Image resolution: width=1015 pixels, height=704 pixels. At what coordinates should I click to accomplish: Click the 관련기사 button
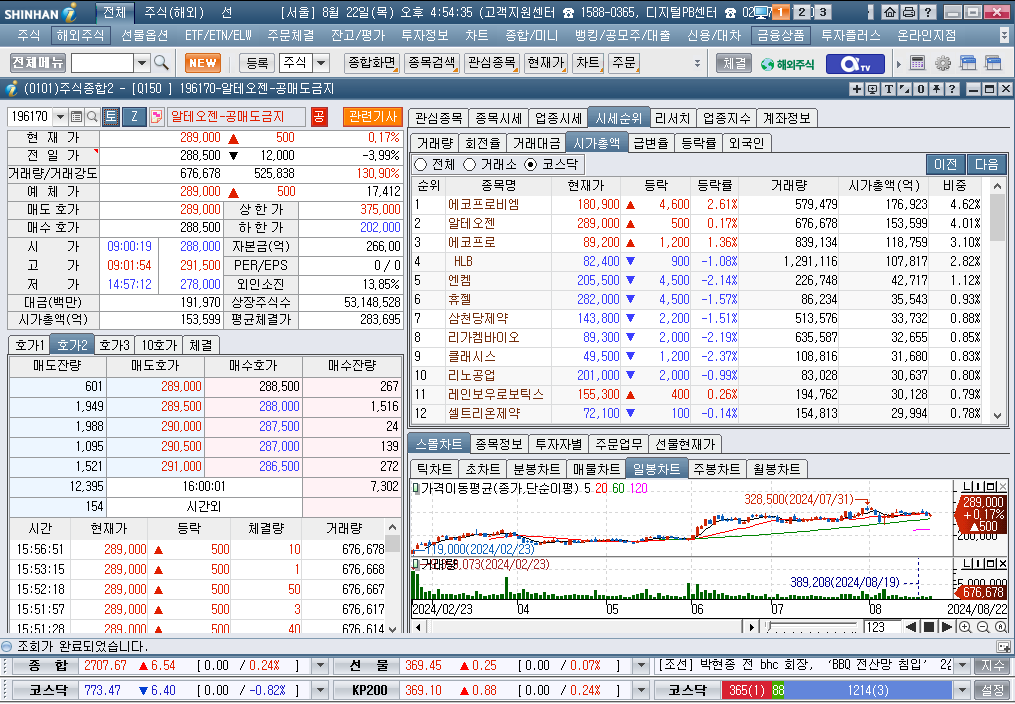(372, 116)
